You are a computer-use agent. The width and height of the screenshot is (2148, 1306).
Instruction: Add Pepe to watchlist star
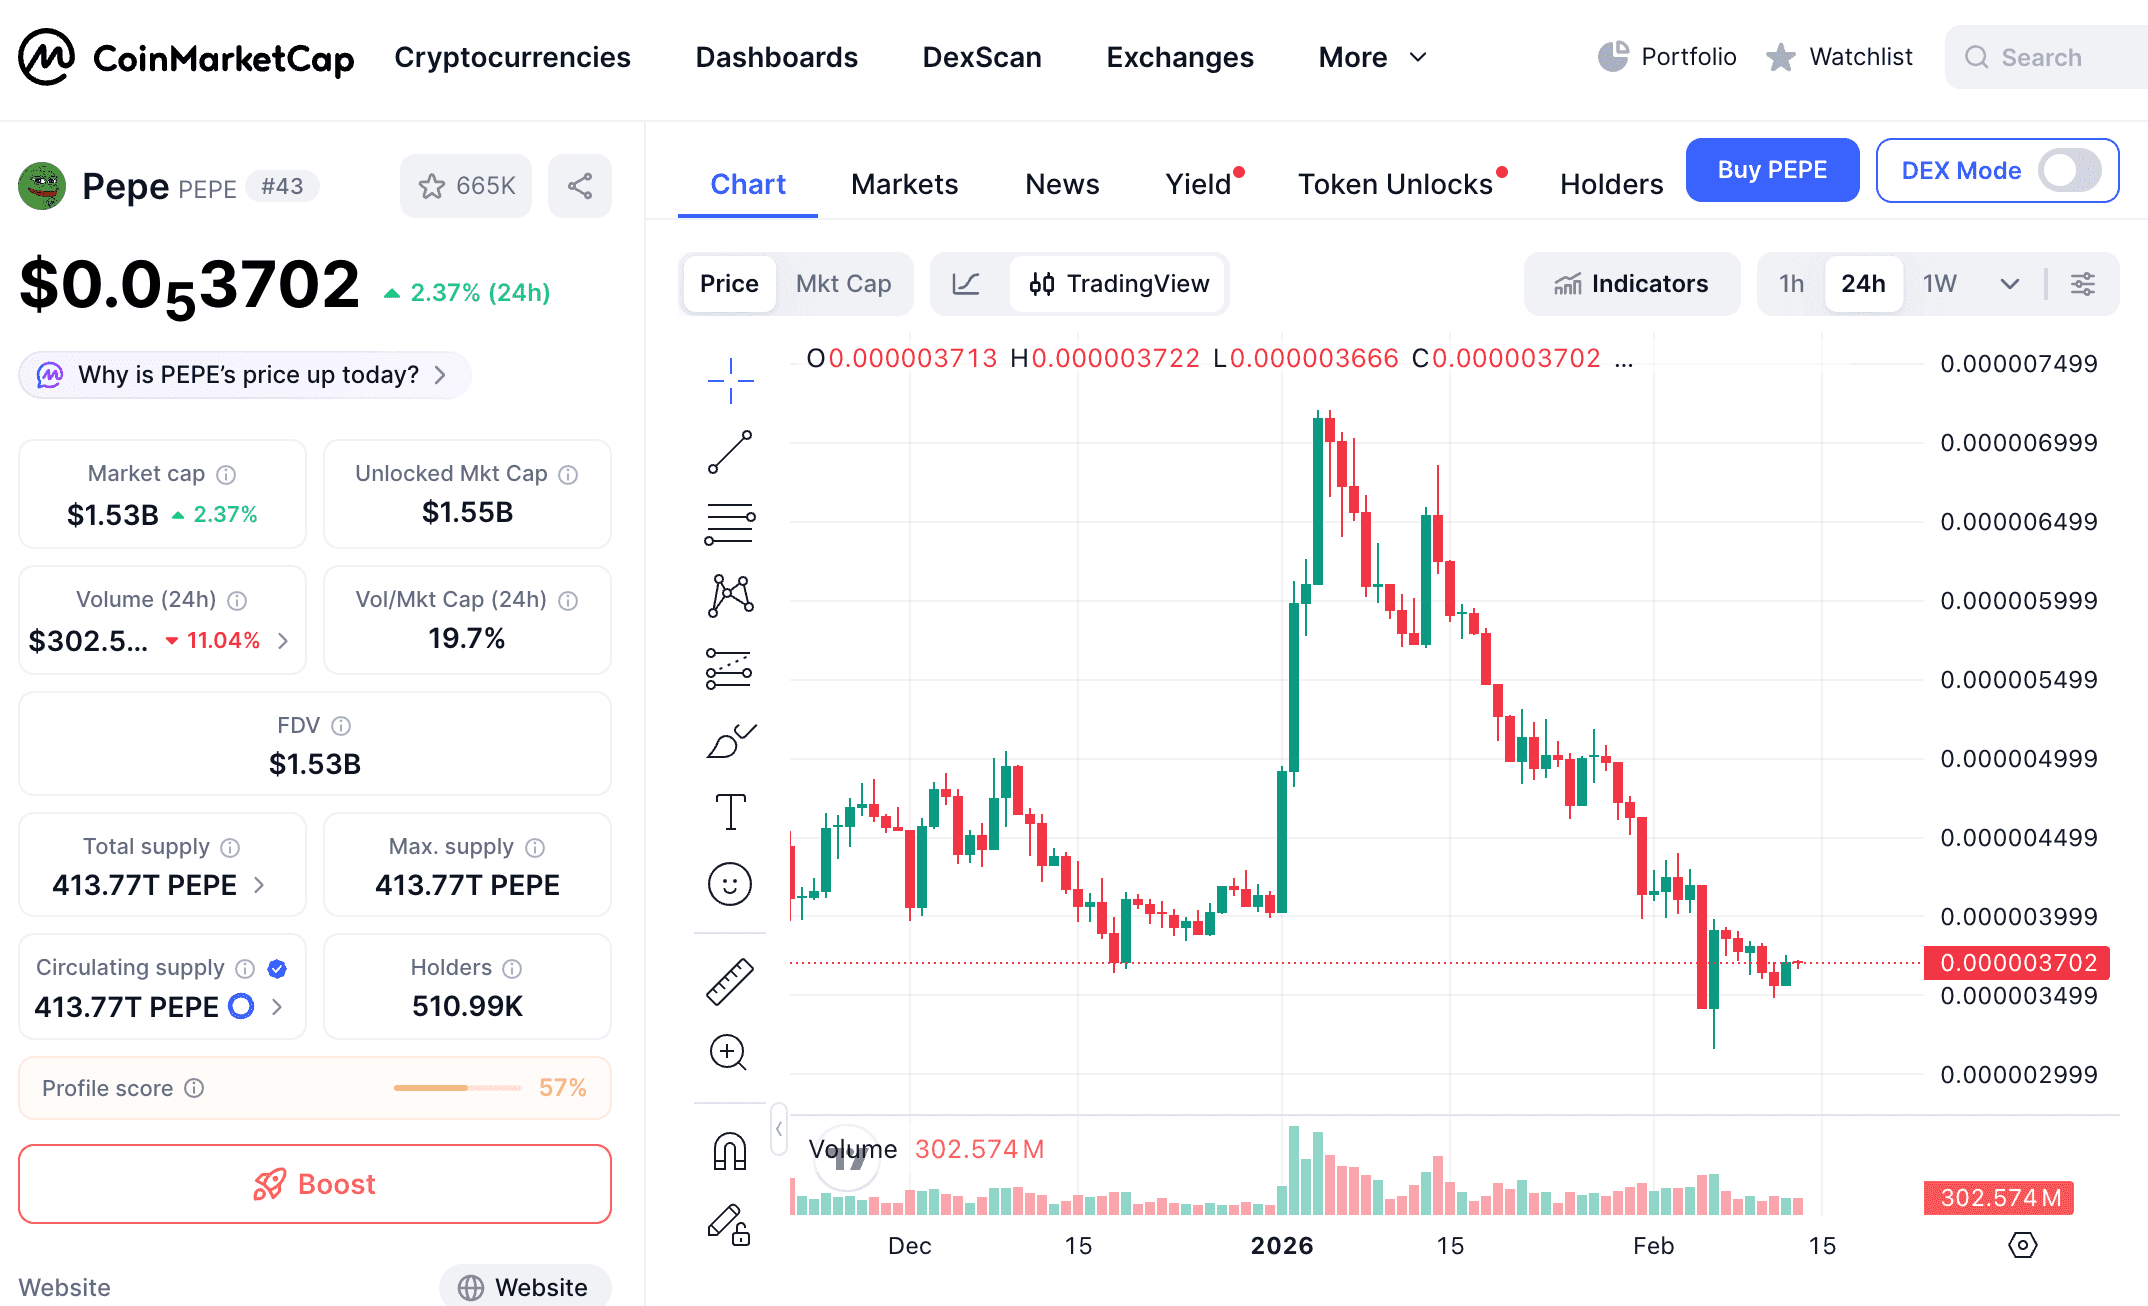[466, 186]
